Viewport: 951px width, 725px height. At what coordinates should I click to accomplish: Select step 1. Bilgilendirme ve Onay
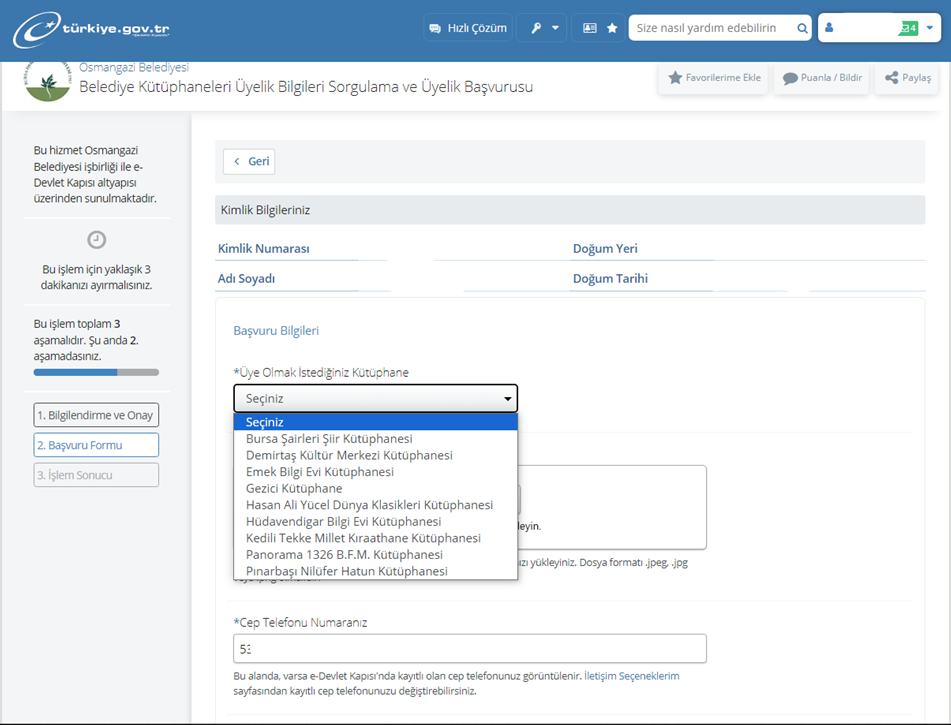pos(96,415)
